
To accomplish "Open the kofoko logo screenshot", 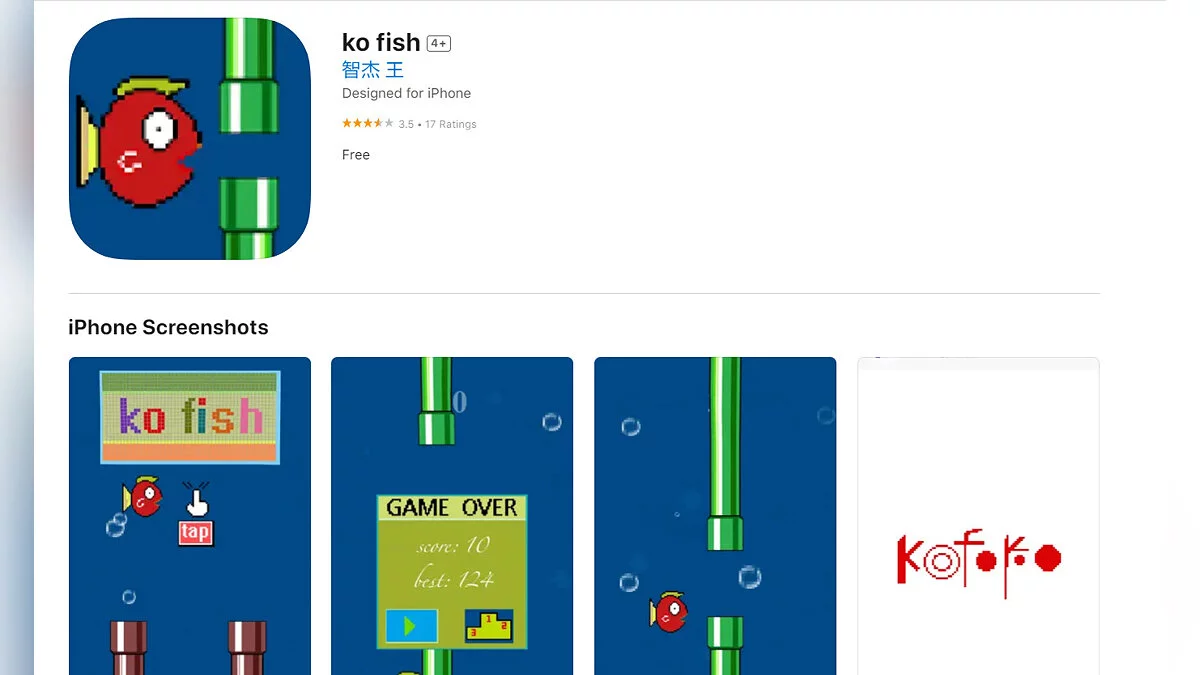I will coord(978,516).
